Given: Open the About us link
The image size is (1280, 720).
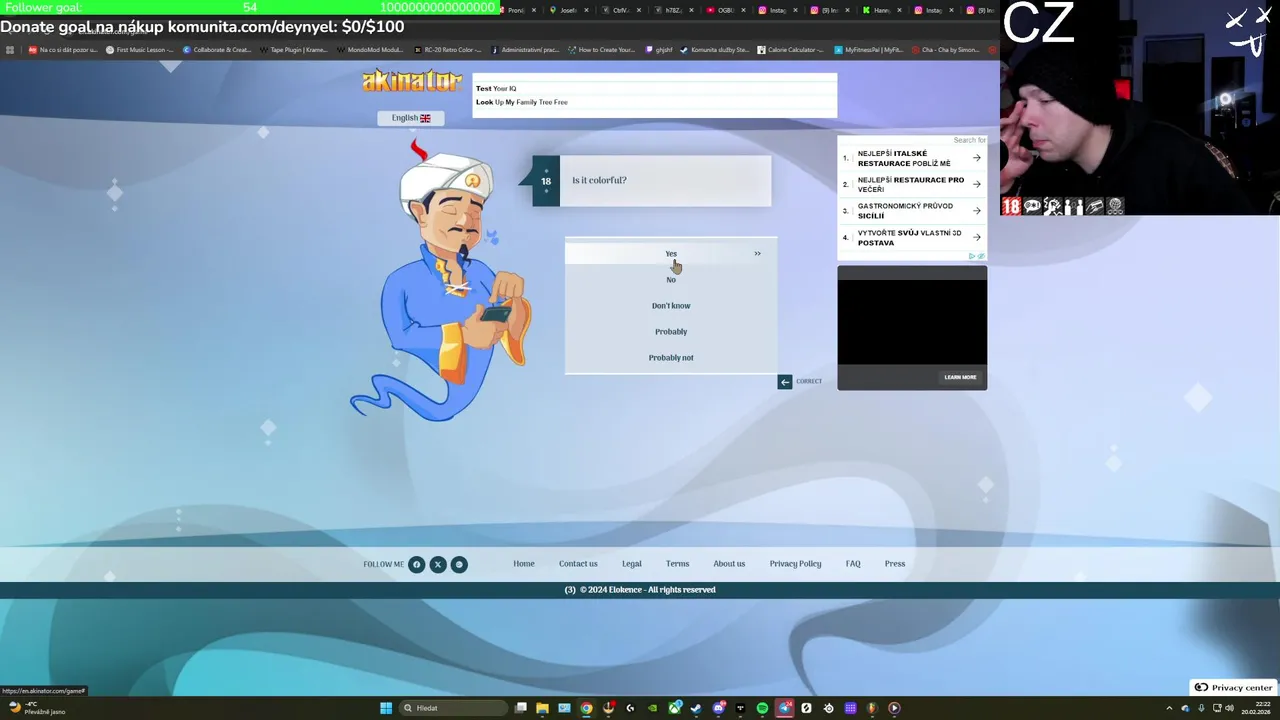Looking at the screenshot, I should click(729, 564).
